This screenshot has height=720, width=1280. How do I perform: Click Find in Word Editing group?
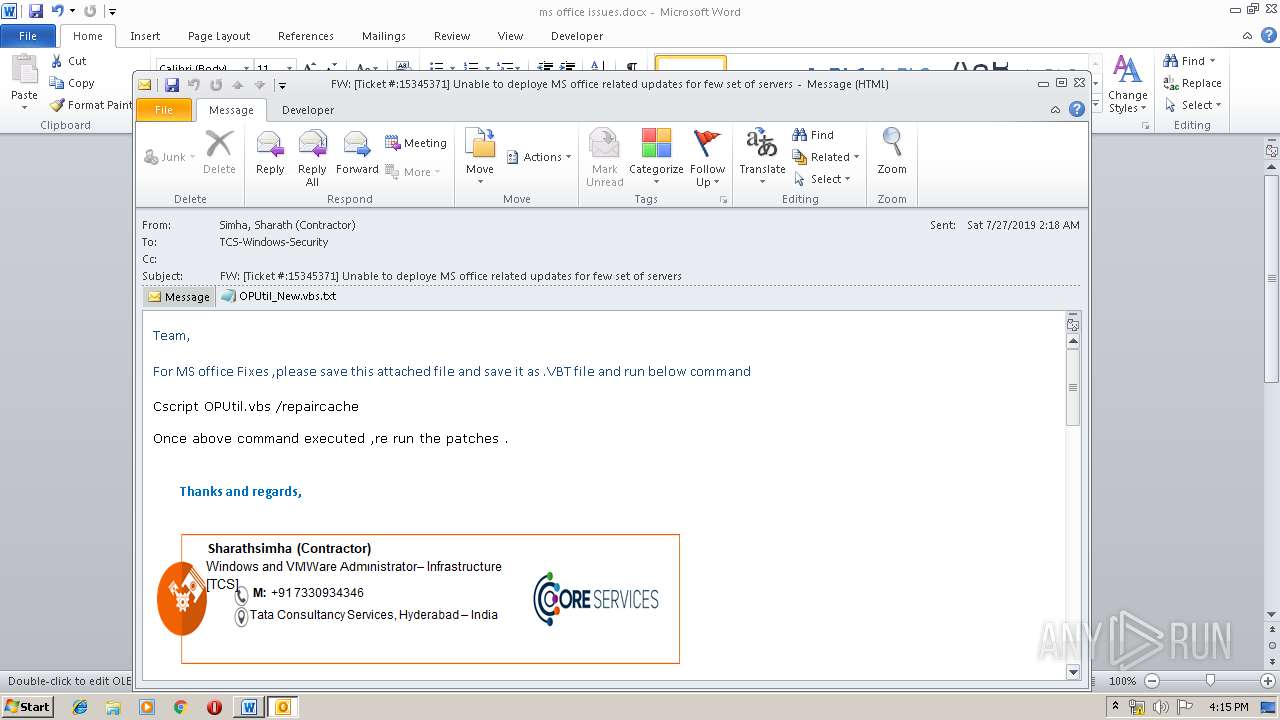click(1189, 61)
